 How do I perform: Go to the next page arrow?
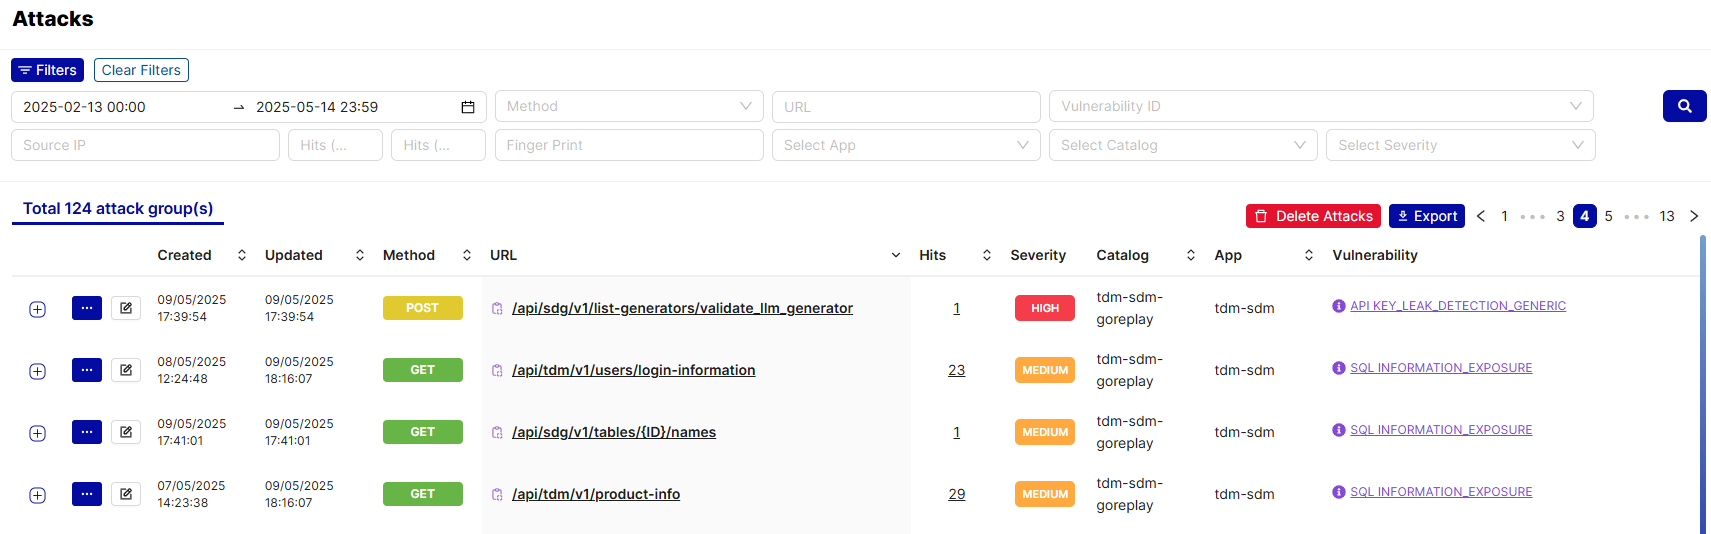tap(1694, 216)
